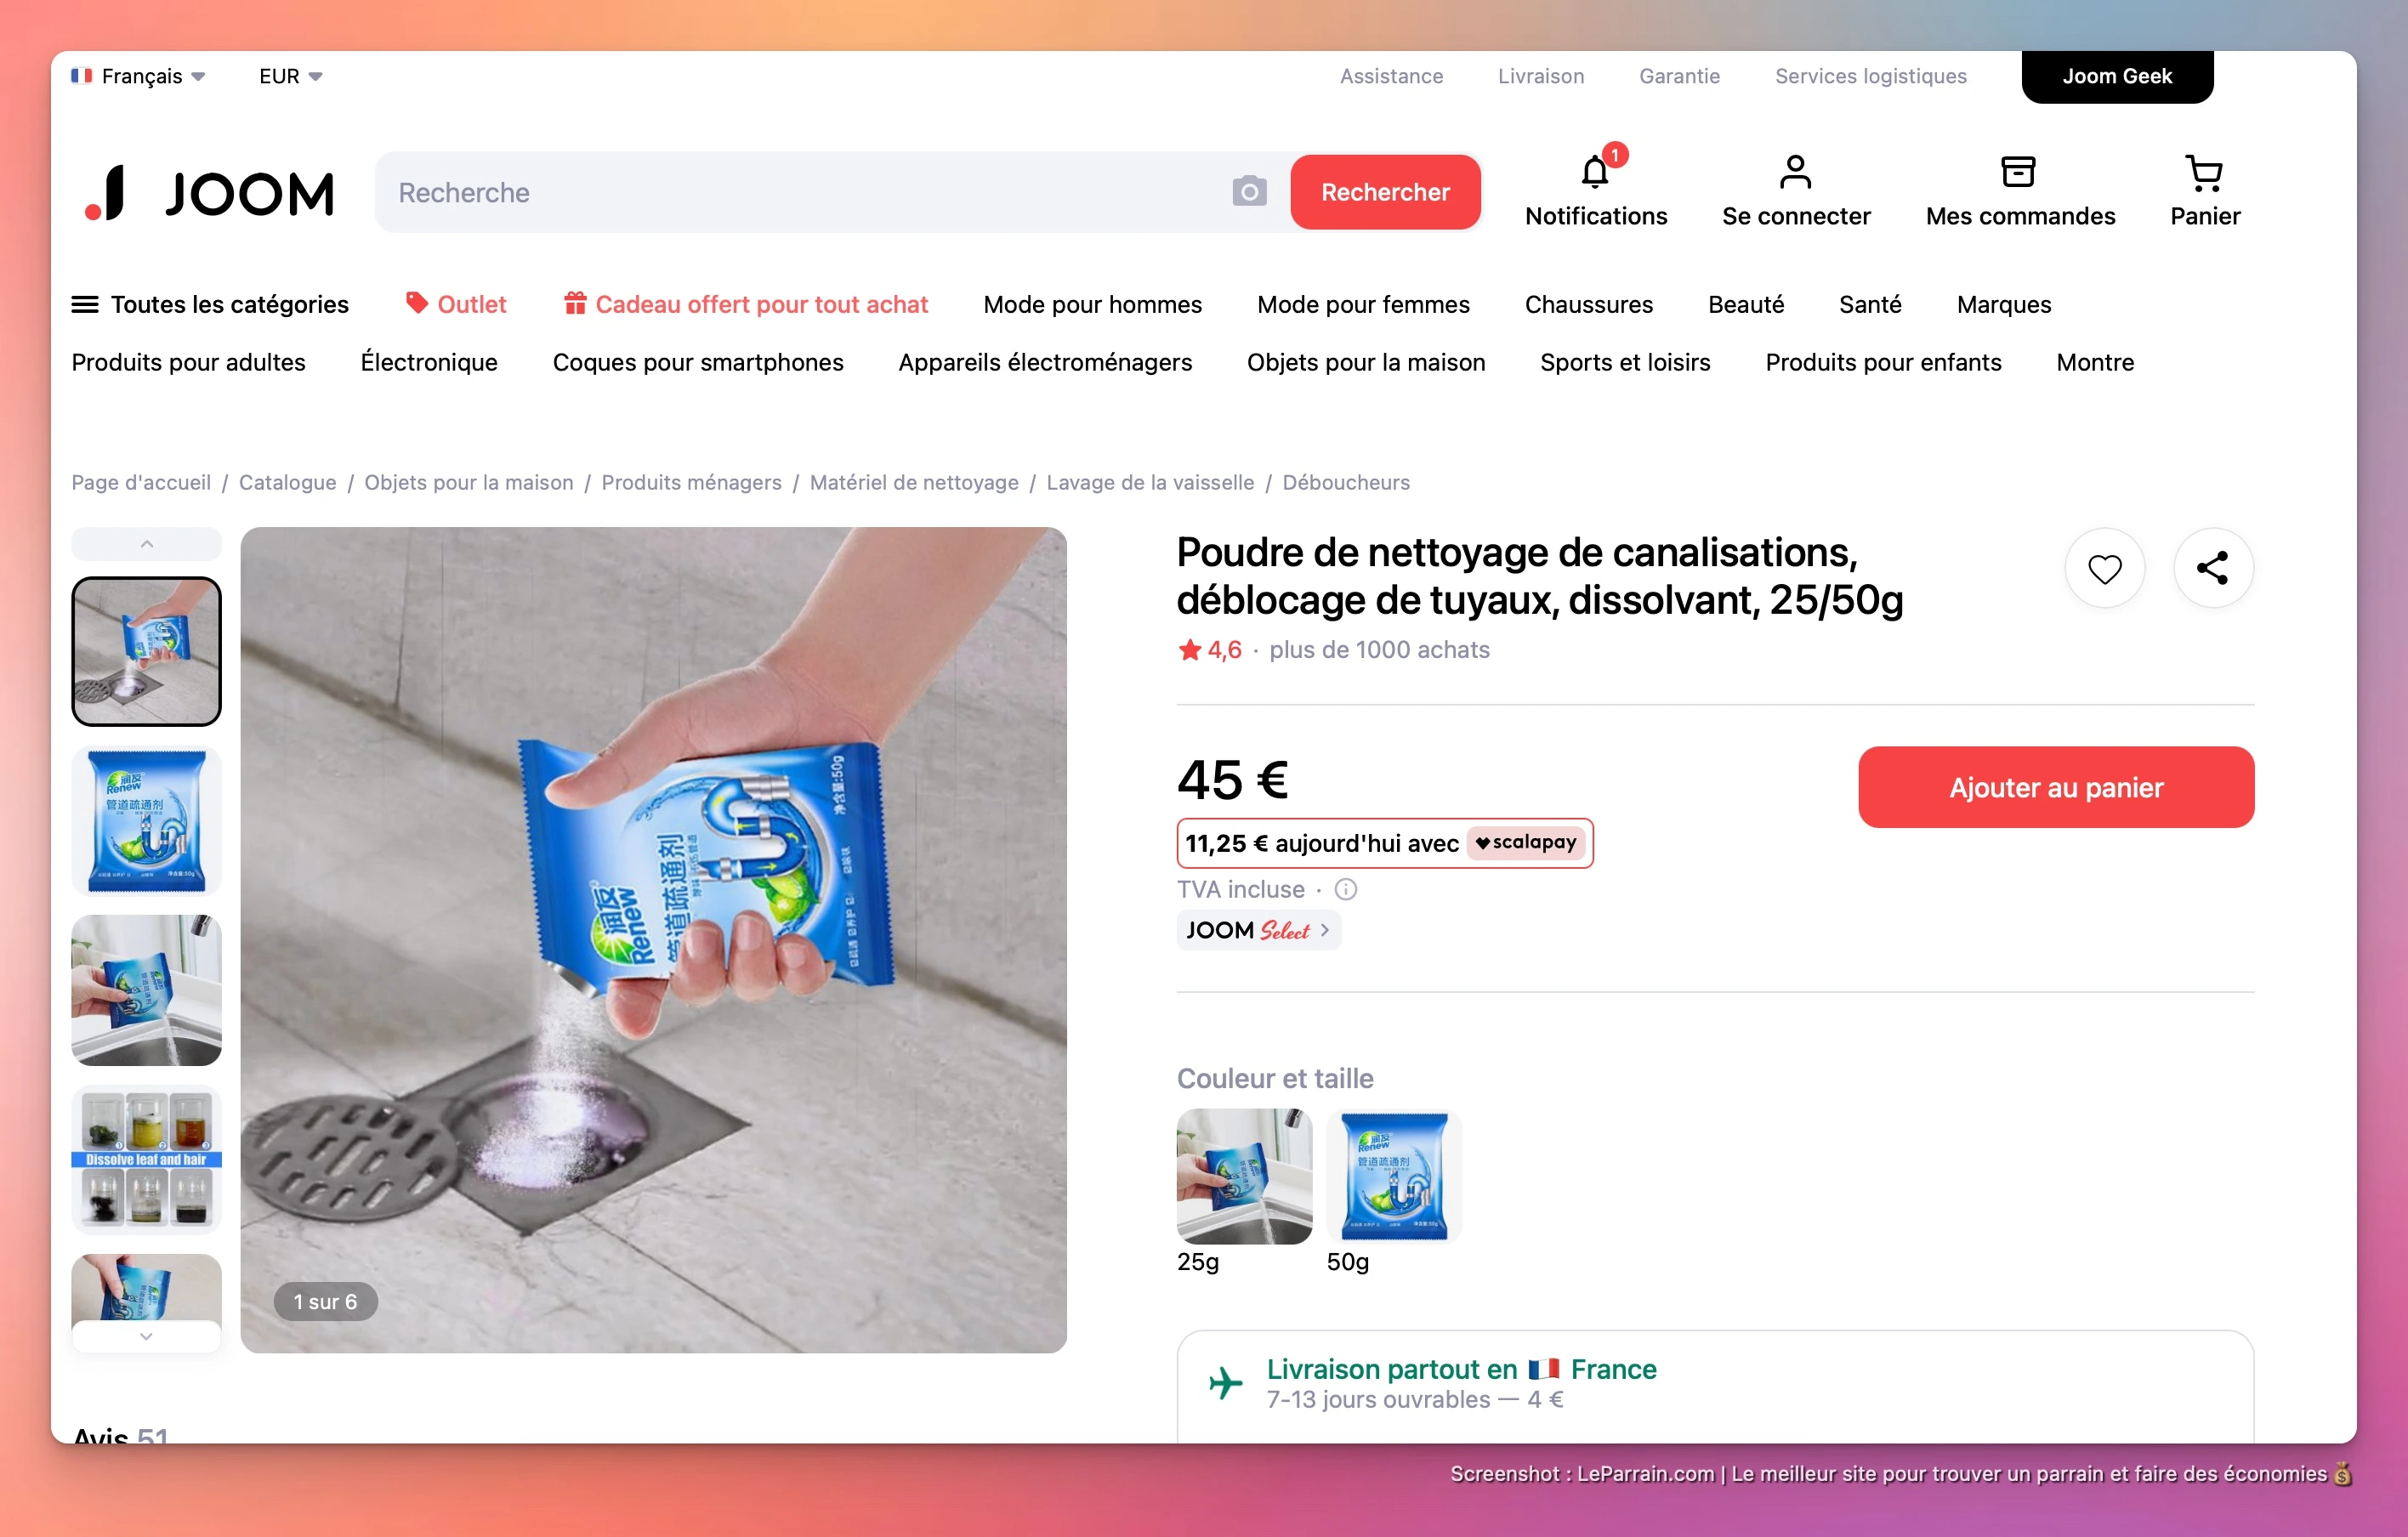Click the Rechercher search button
The image size is (2408, 1537).
click(1385, 192)
